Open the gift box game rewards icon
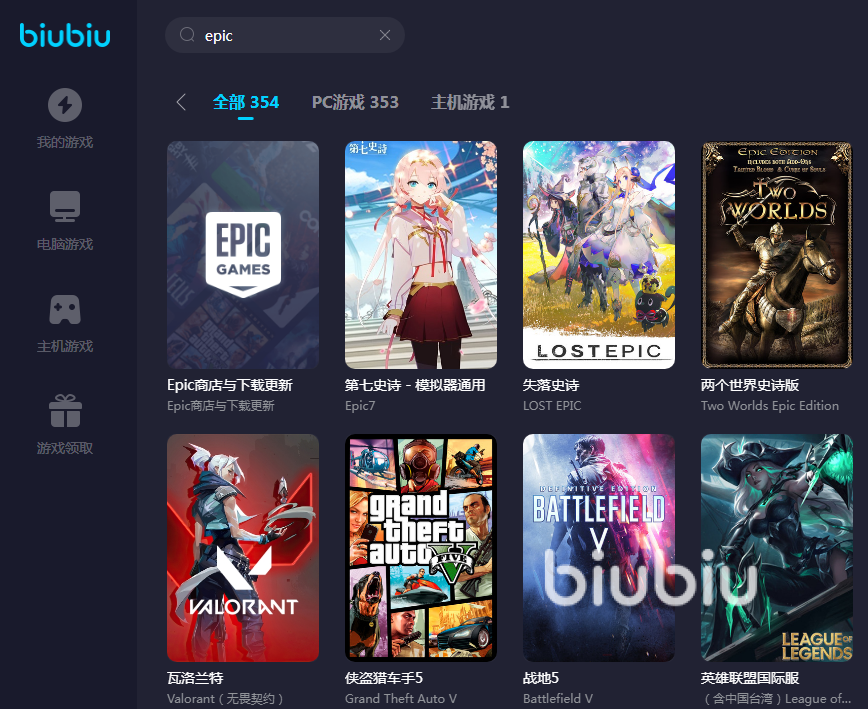 coord(65,411)
